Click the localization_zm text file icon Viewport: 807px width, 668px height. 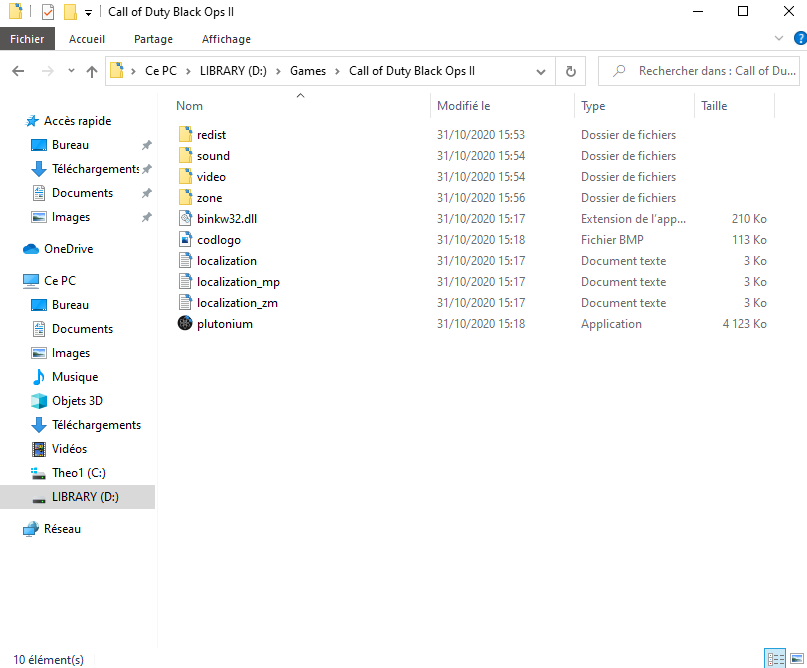185,303
